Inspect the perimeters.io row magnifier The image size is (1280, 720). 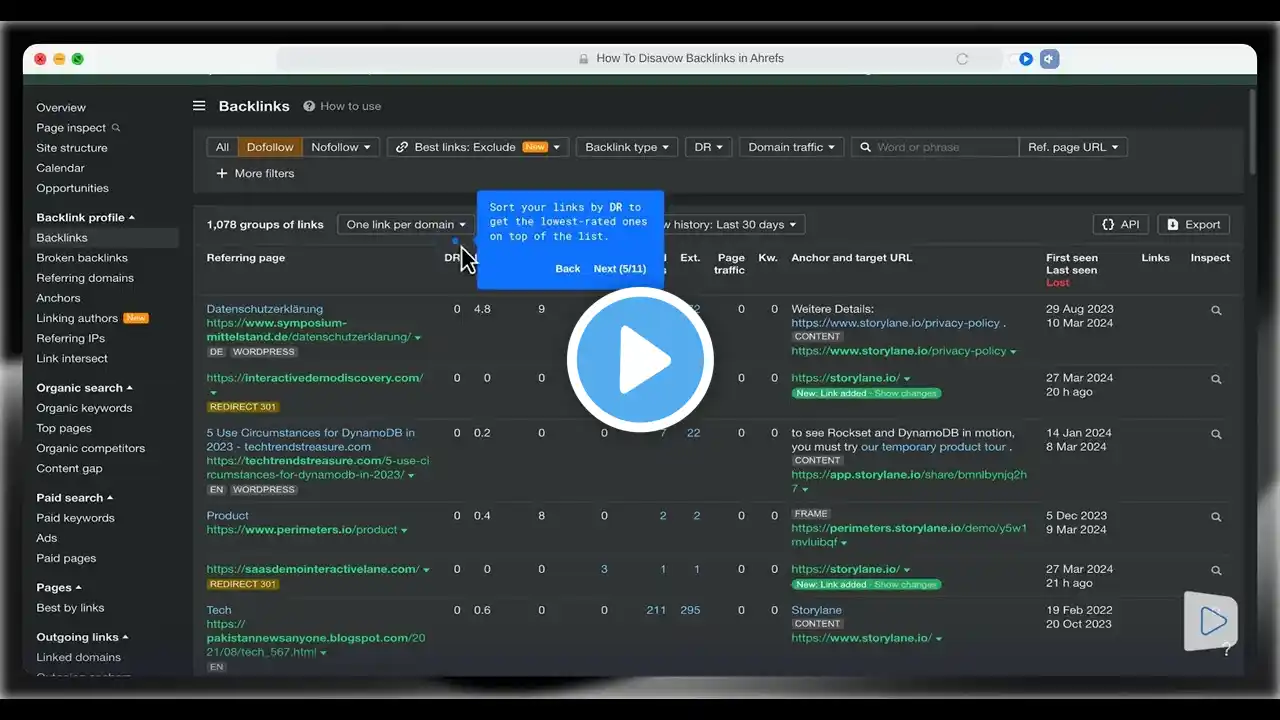coord(1216,518)
